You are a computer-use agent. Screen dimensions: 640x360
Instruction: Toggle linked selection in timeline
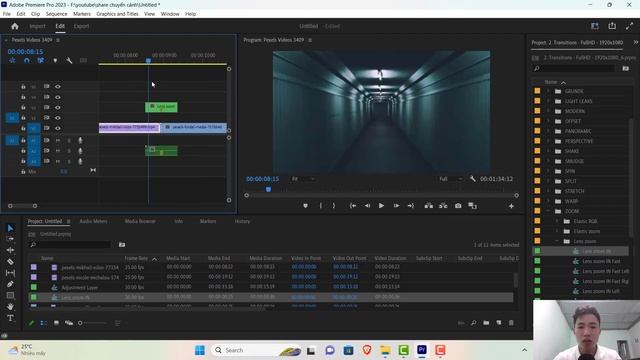(x=41, y=60)
